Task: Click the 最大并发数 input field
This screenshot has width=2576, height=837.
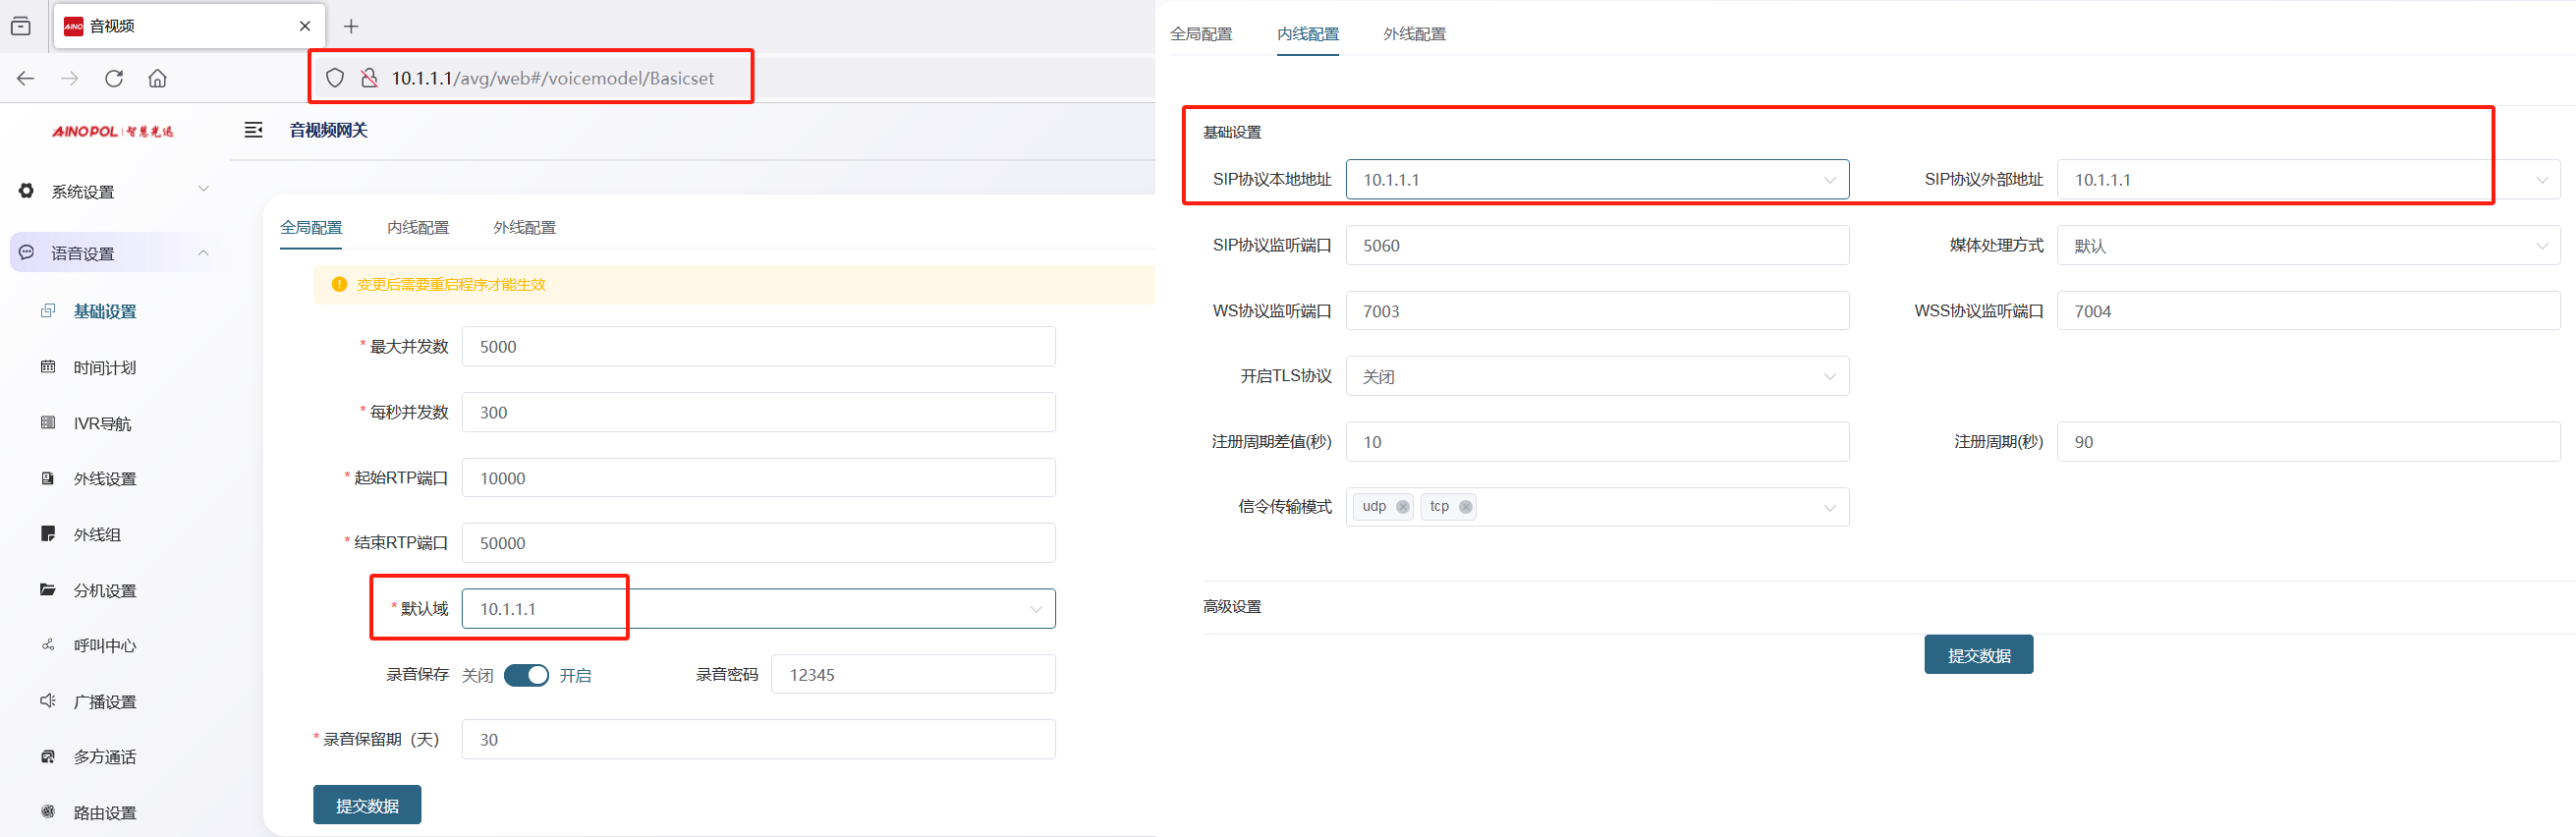Action: [757, 347]
